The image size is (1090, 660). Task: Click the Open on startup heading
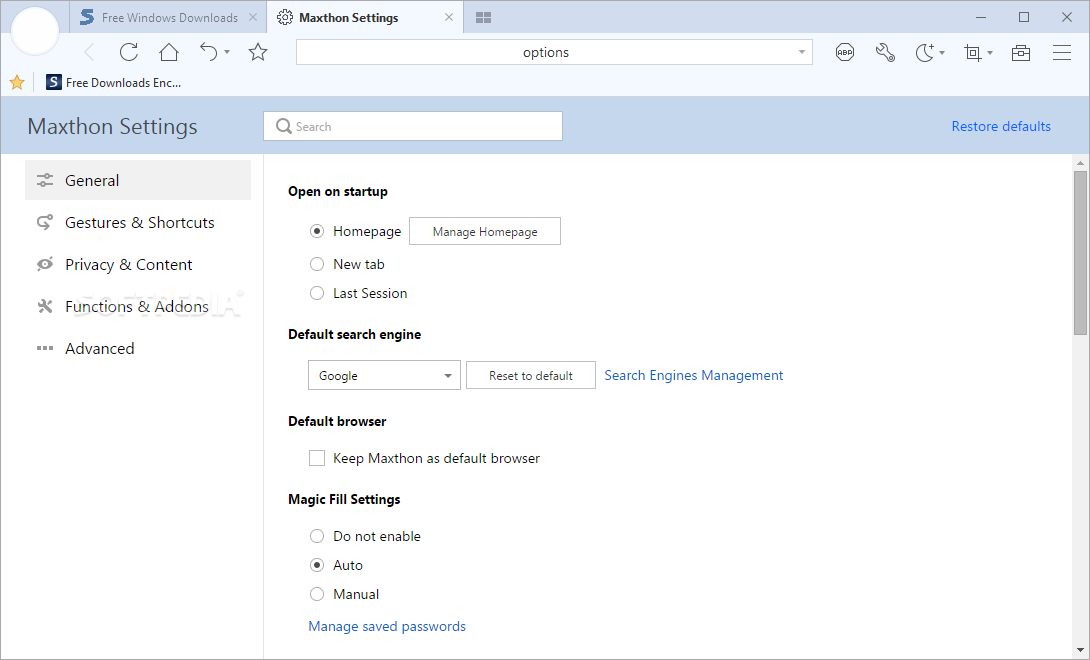[x=338, y=191]
